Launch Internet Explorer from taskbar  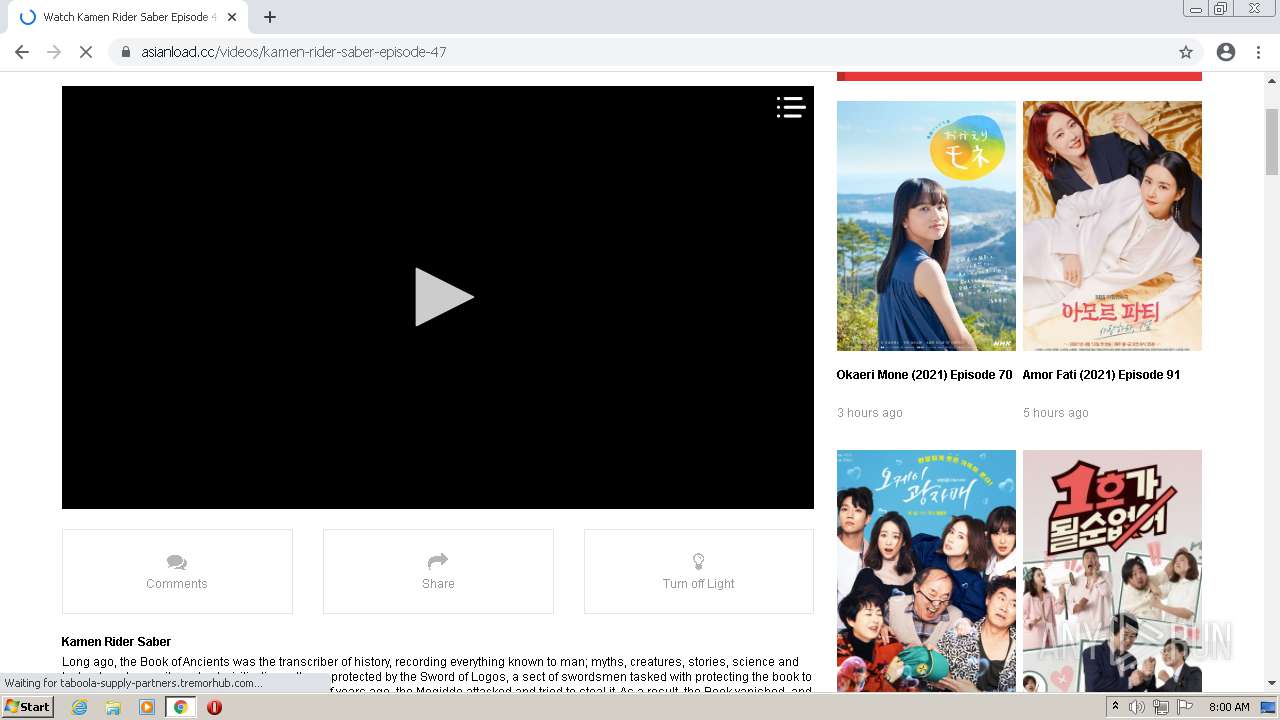pos(80,707)
